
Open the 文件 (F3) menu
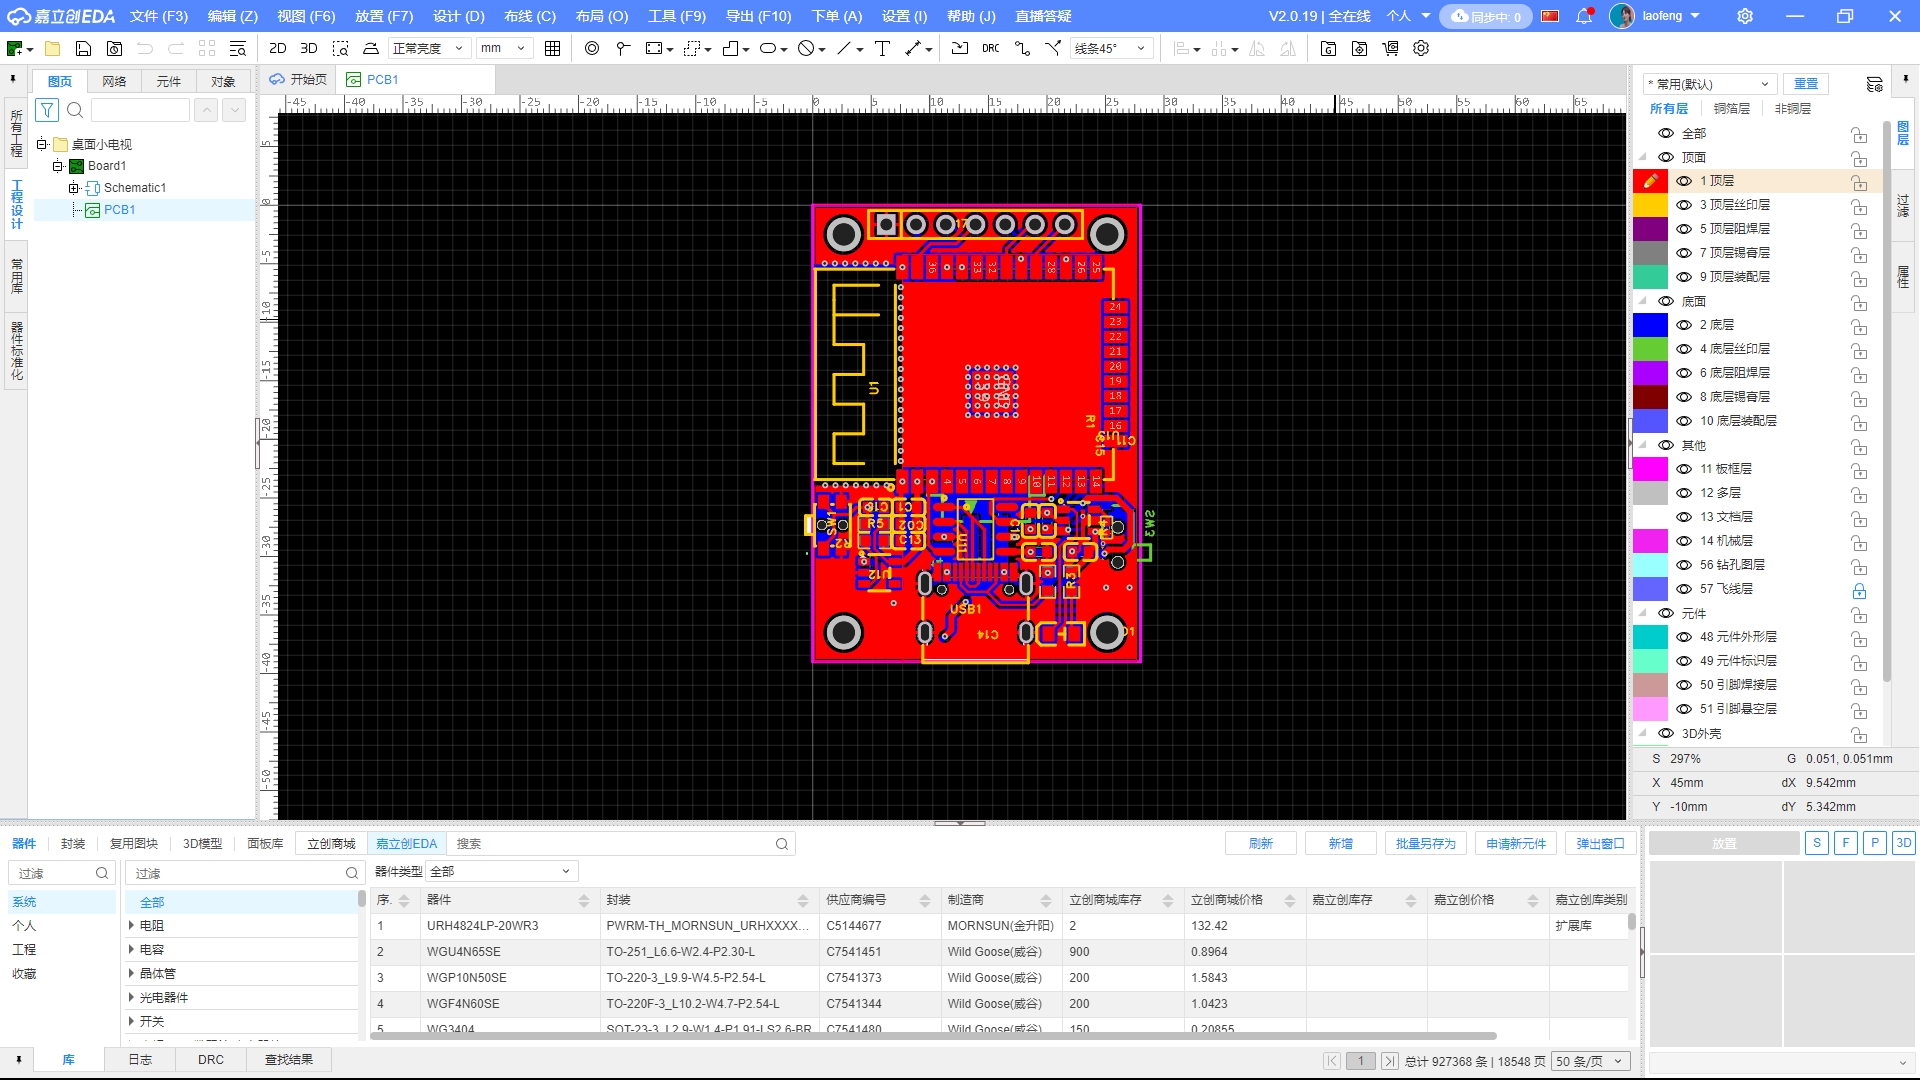159,16
